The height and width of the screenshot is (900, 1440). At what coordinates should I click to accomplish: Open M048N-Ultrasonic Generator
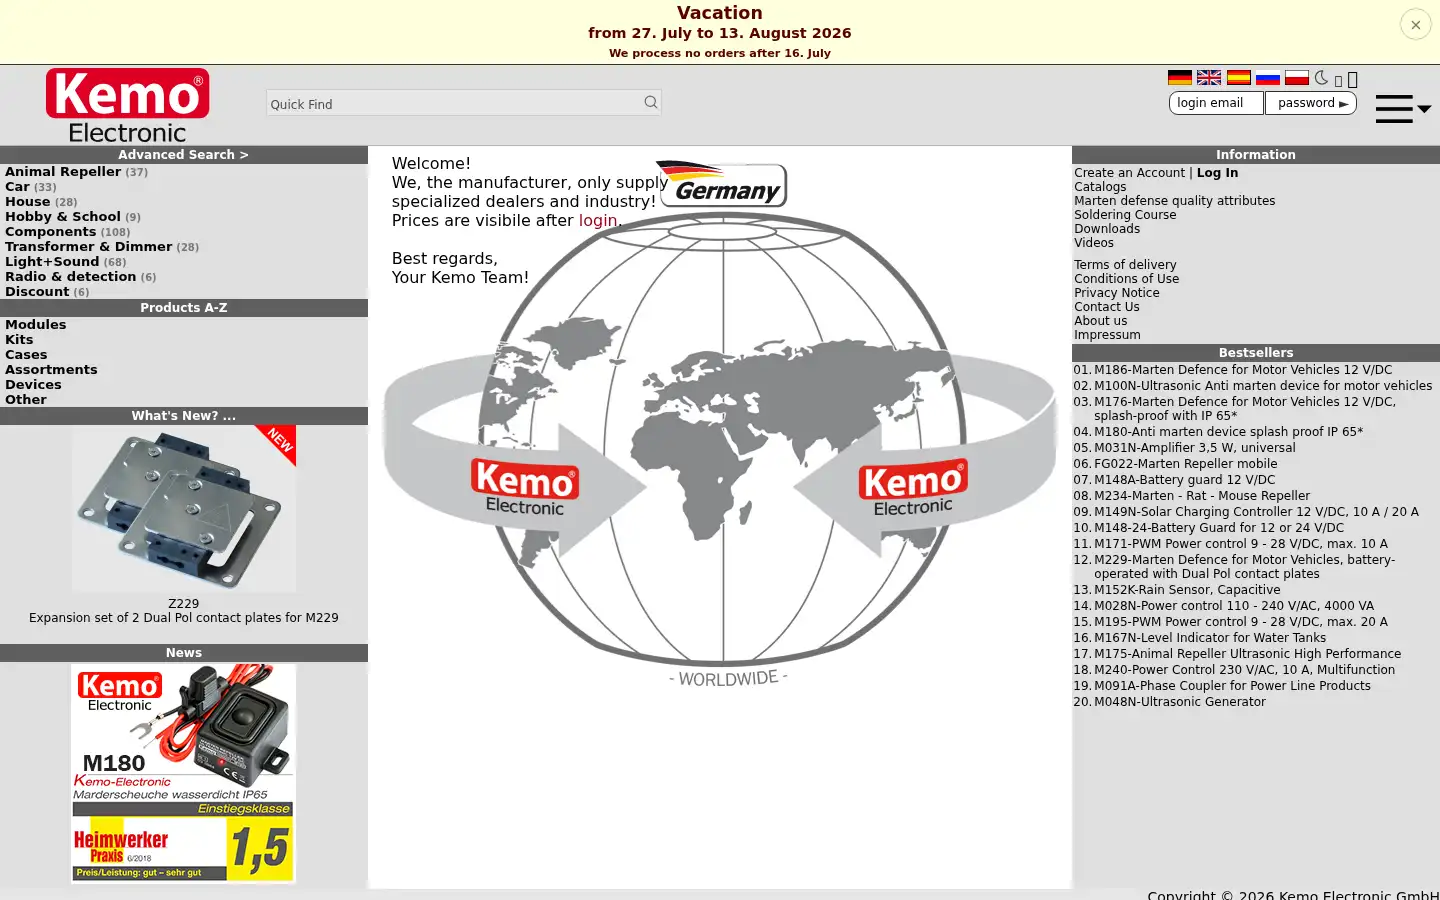point(1180,702)
